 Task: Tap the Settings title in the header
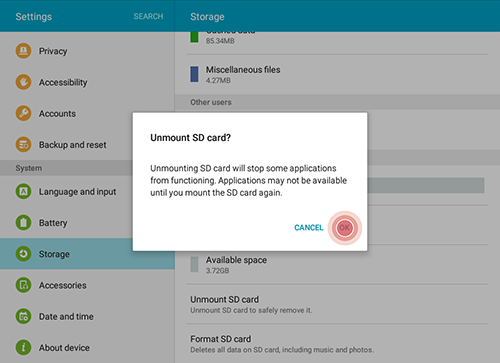pos(34,17)
